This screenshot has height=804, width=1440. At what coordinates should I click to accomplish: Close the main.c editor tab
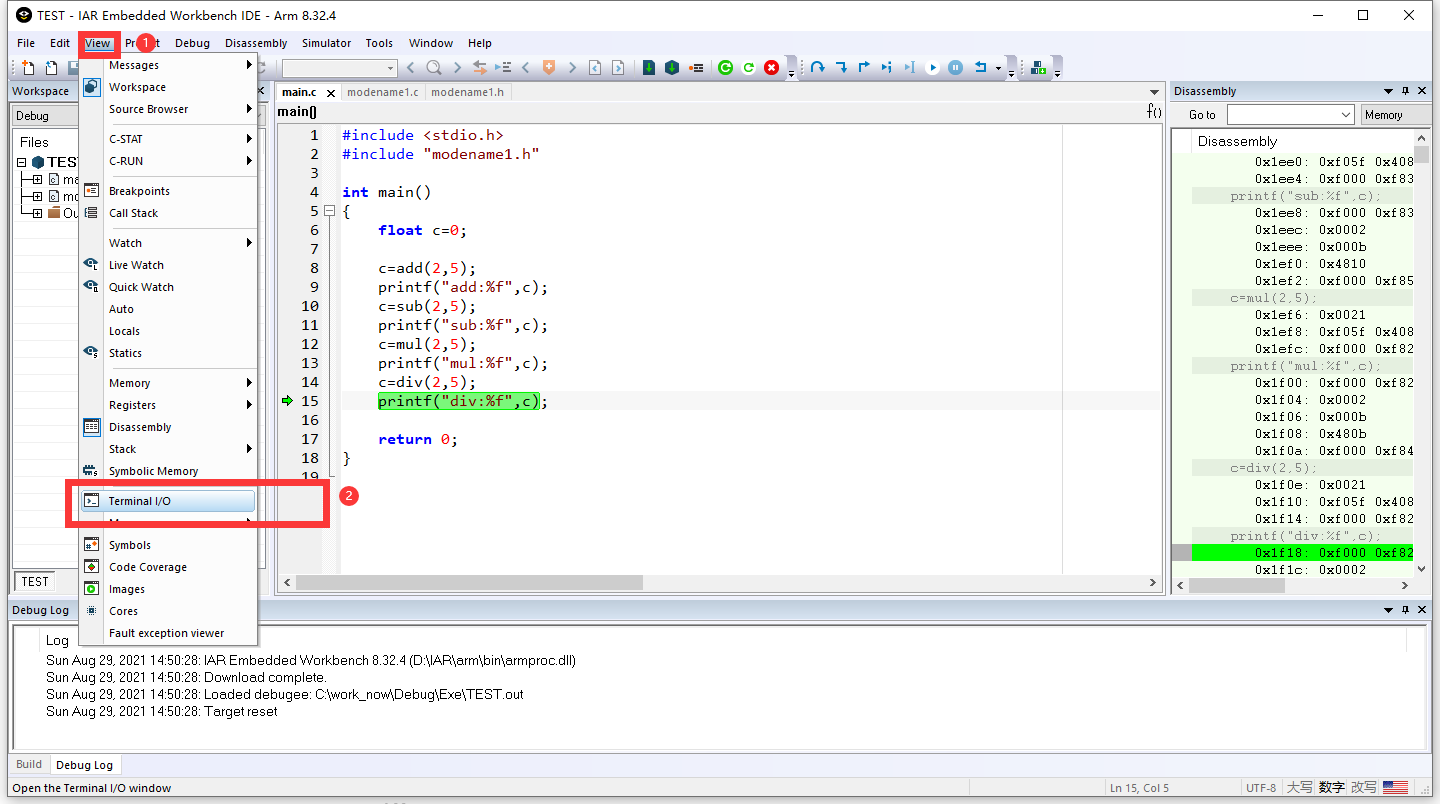click(331, 93)
